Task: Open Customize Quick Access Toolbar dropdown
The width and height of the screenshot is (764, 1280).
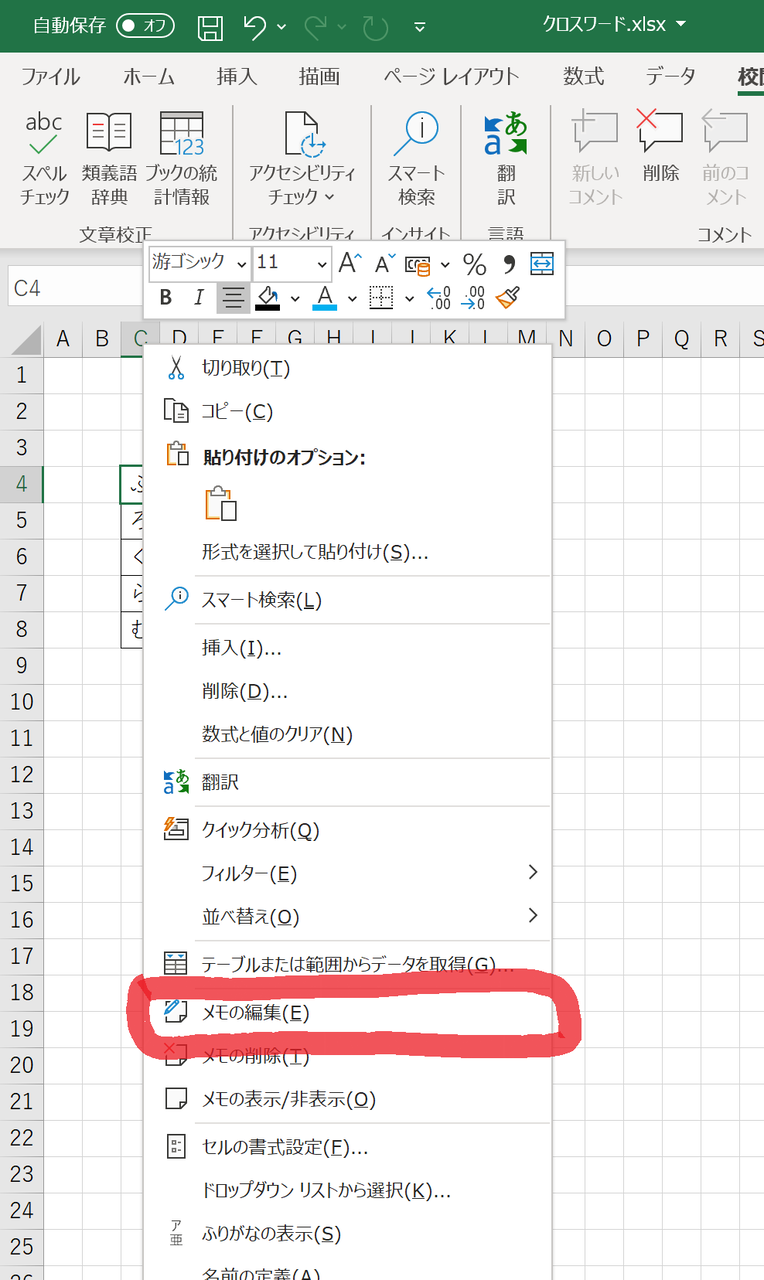Action: [x=420, y=27]
